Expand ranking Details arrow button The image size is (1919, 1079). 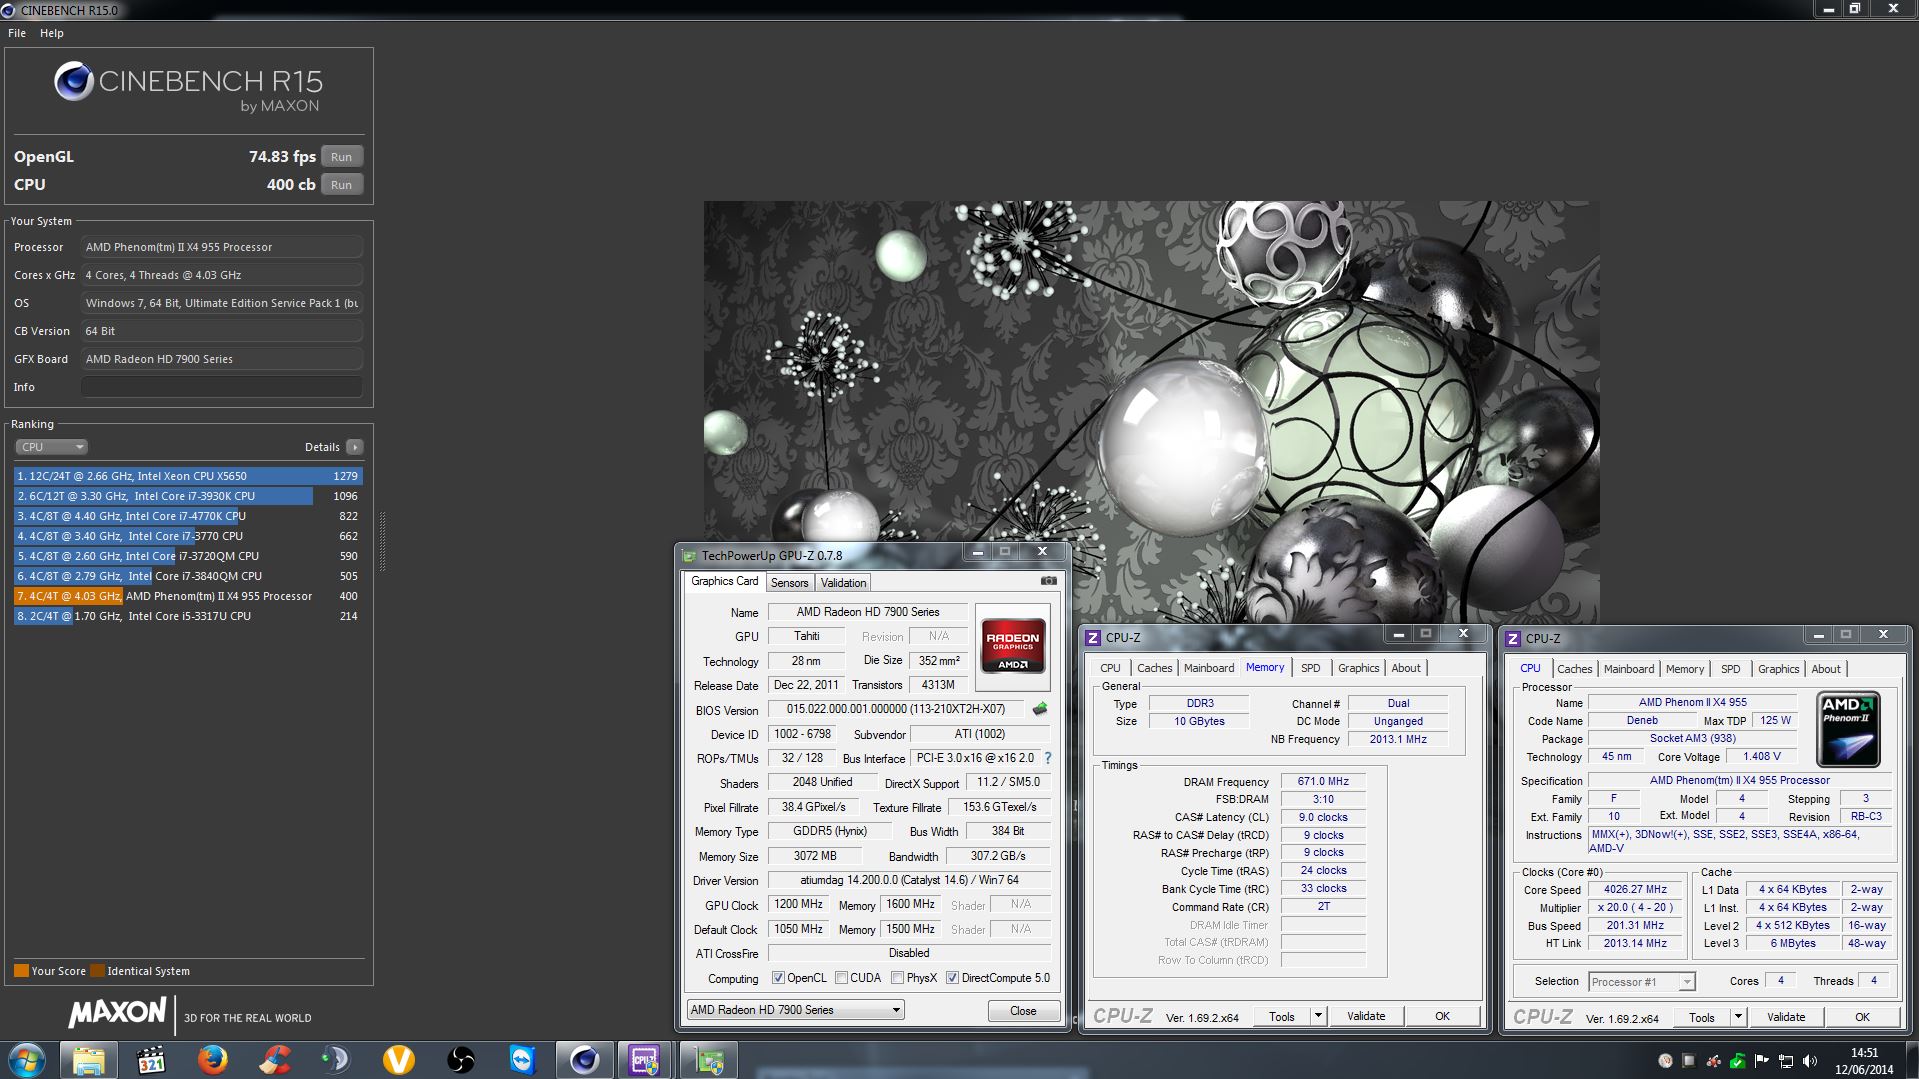tap(355, 447)
